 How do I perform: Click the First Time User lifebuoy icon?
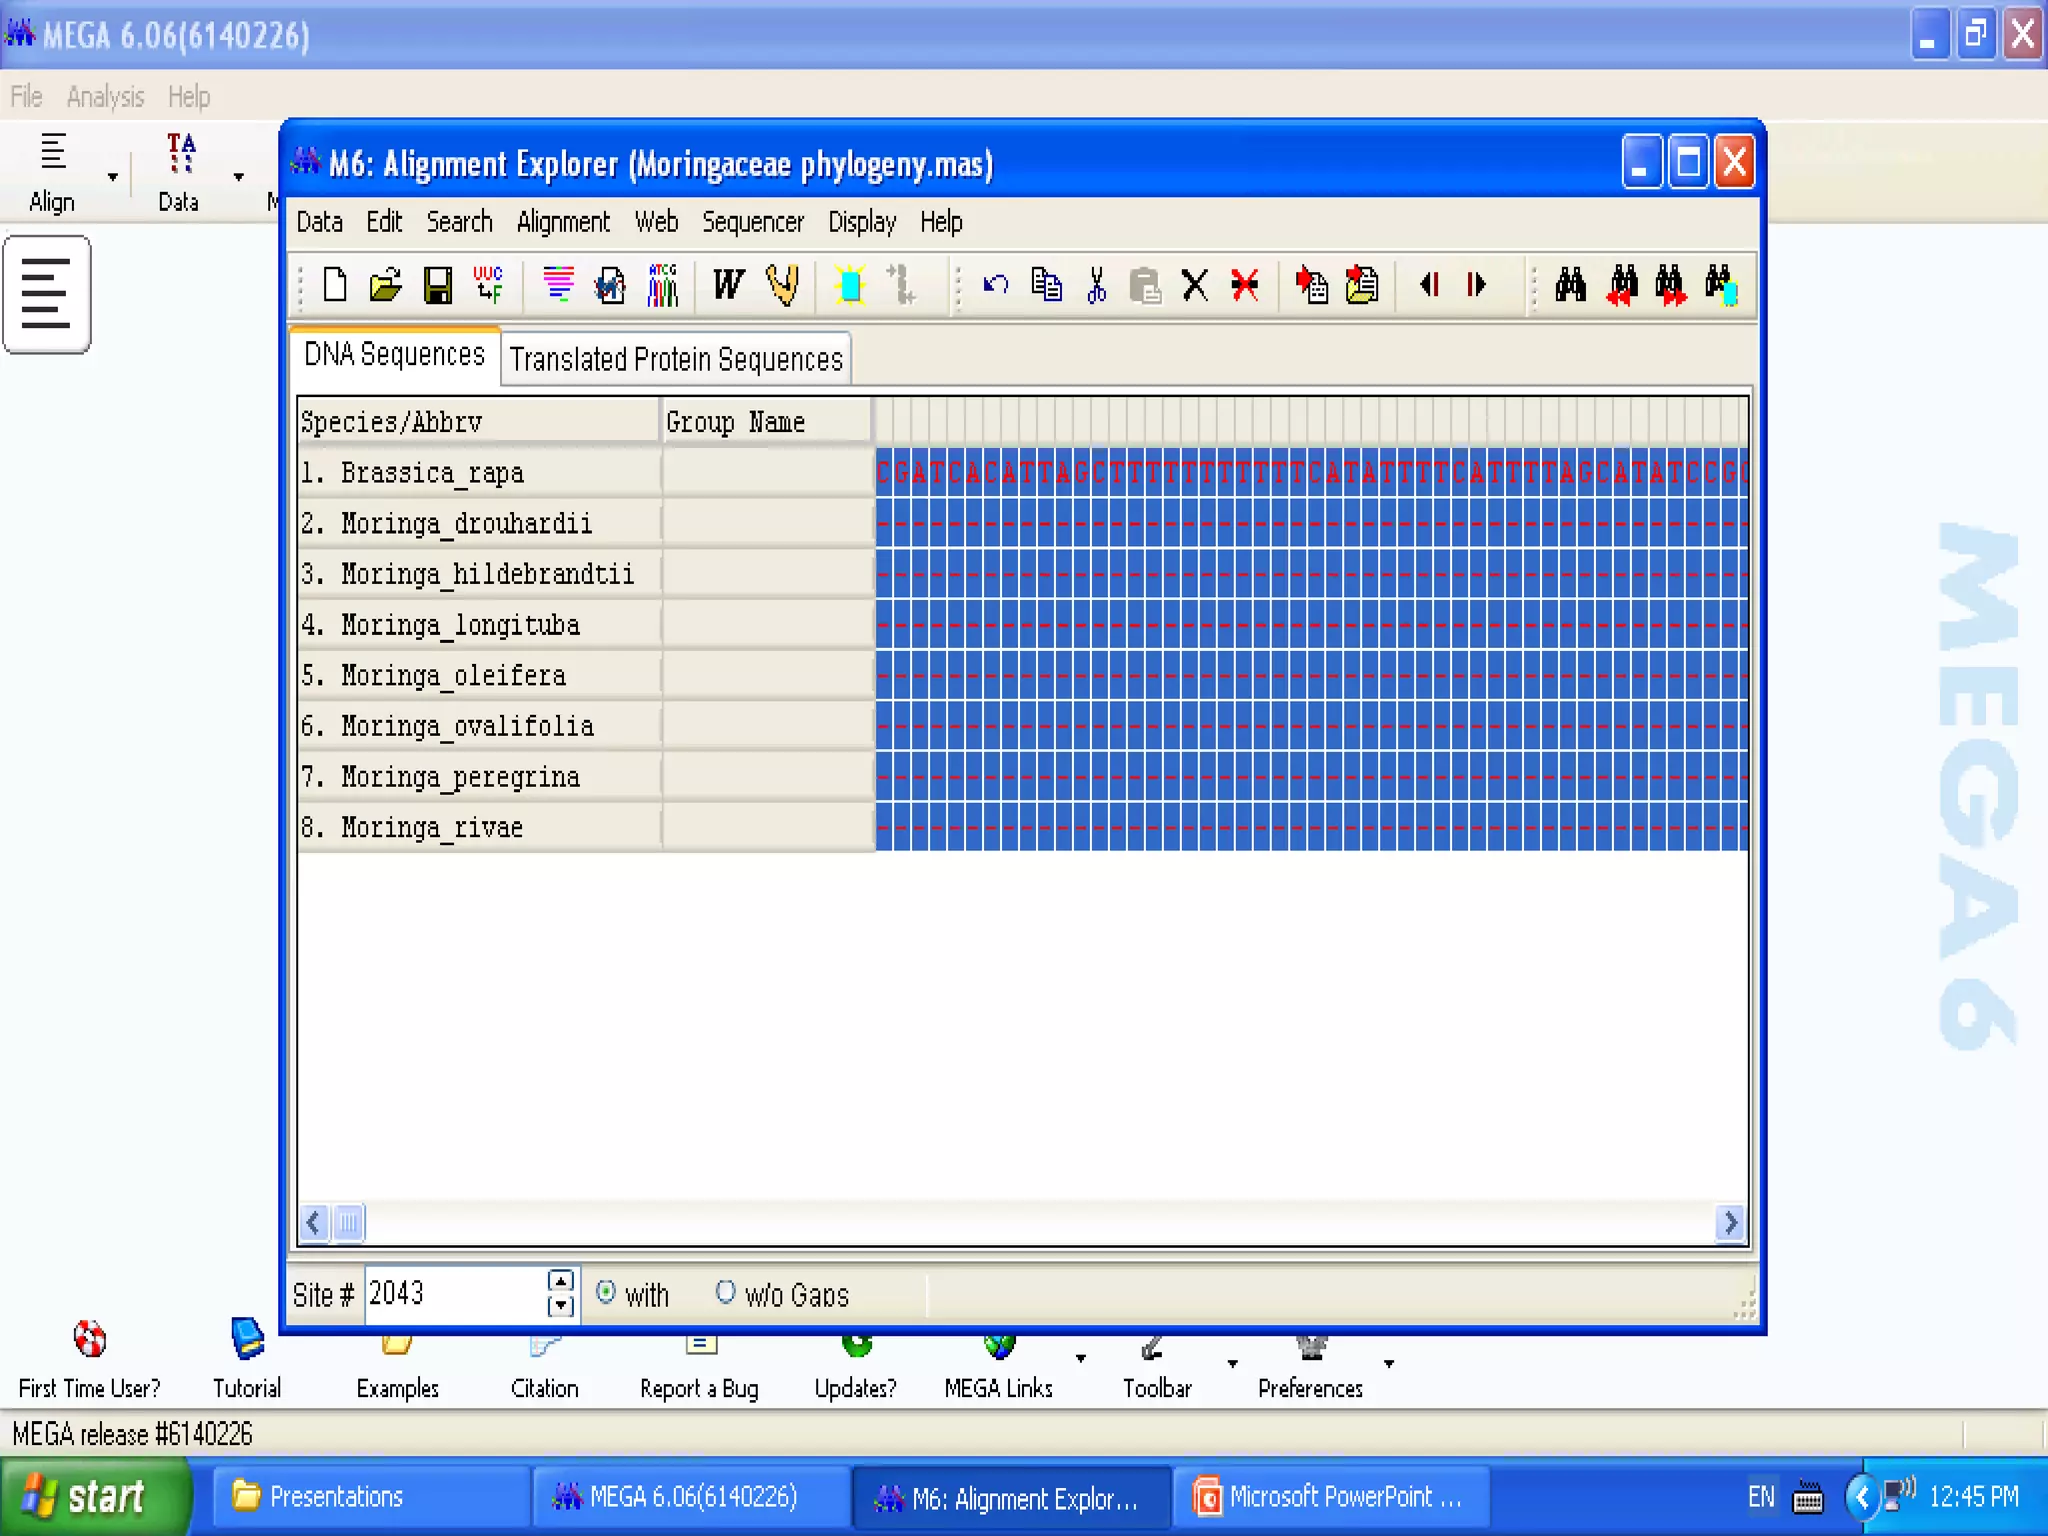(90, 1338)
